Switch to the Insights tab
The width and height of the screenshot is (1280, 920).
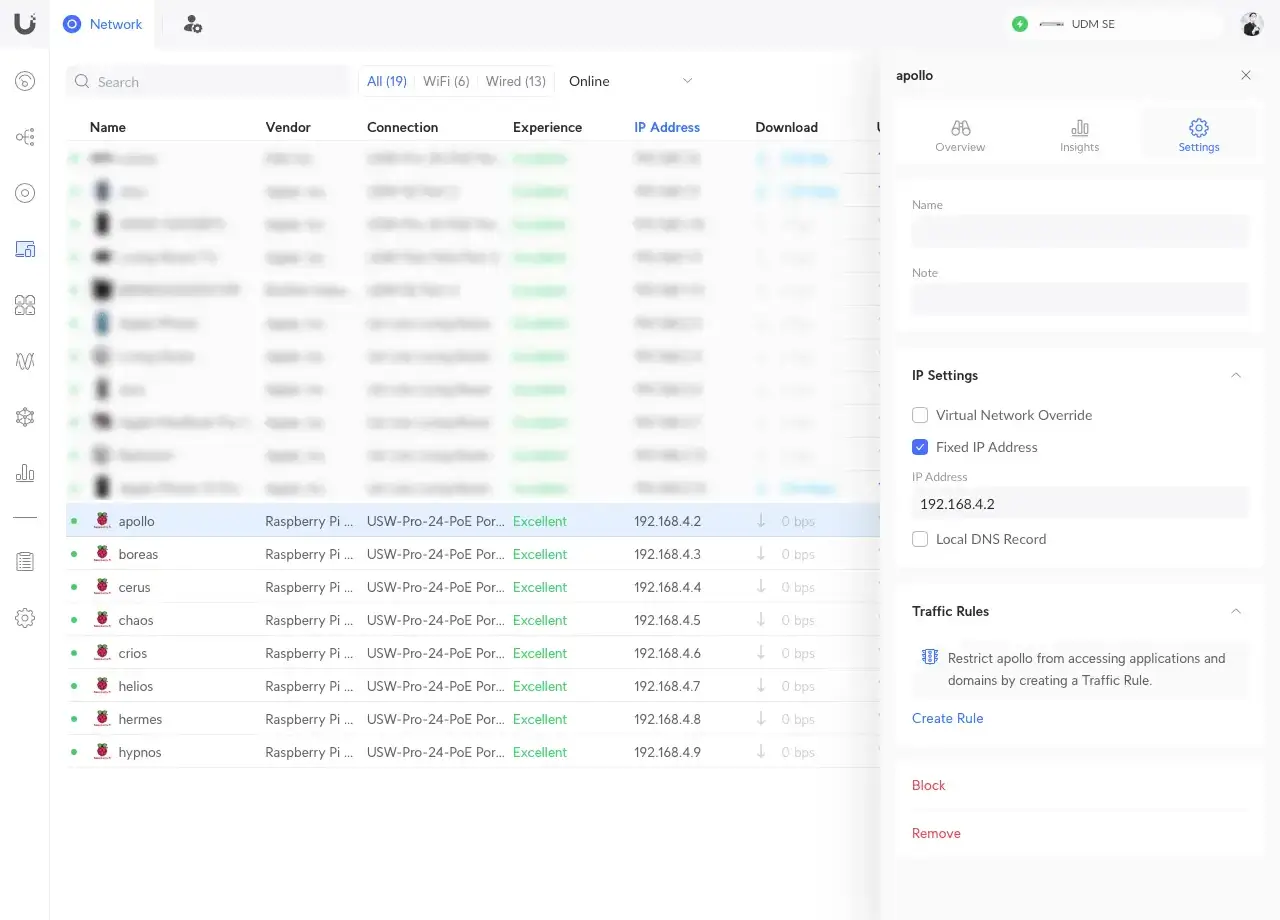1079,135
